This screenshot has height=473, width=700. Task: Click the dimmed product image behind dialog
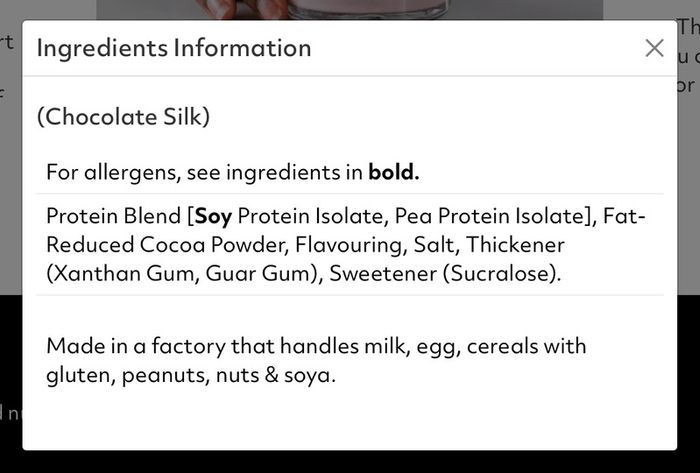[x=350, y=9]
